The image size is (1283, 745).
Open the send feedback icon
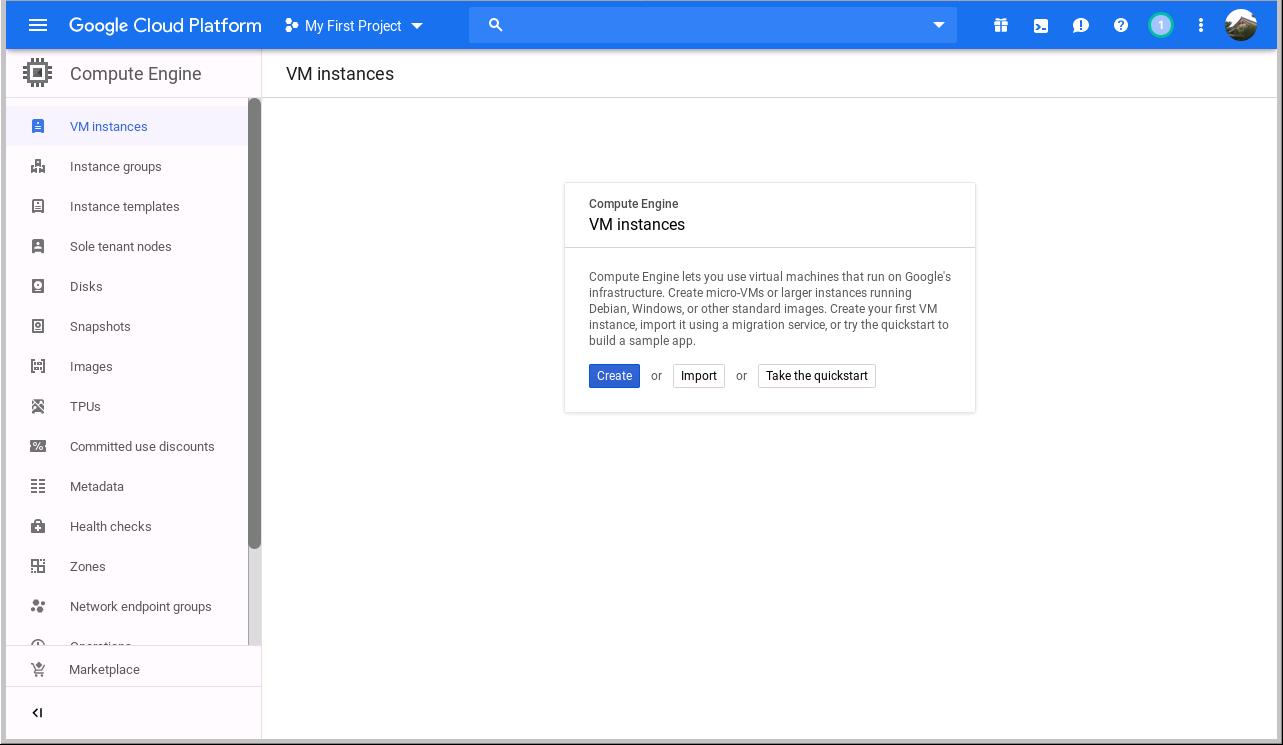click(1081, 26)
